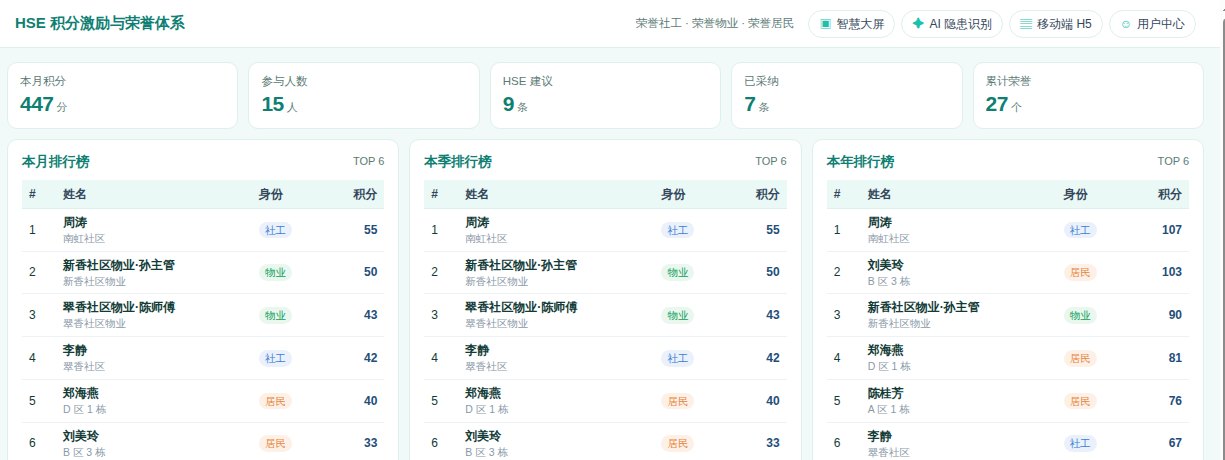Open the HSE 建议 stat card
Screen dimensions: 1225x460
pos(605,95)
